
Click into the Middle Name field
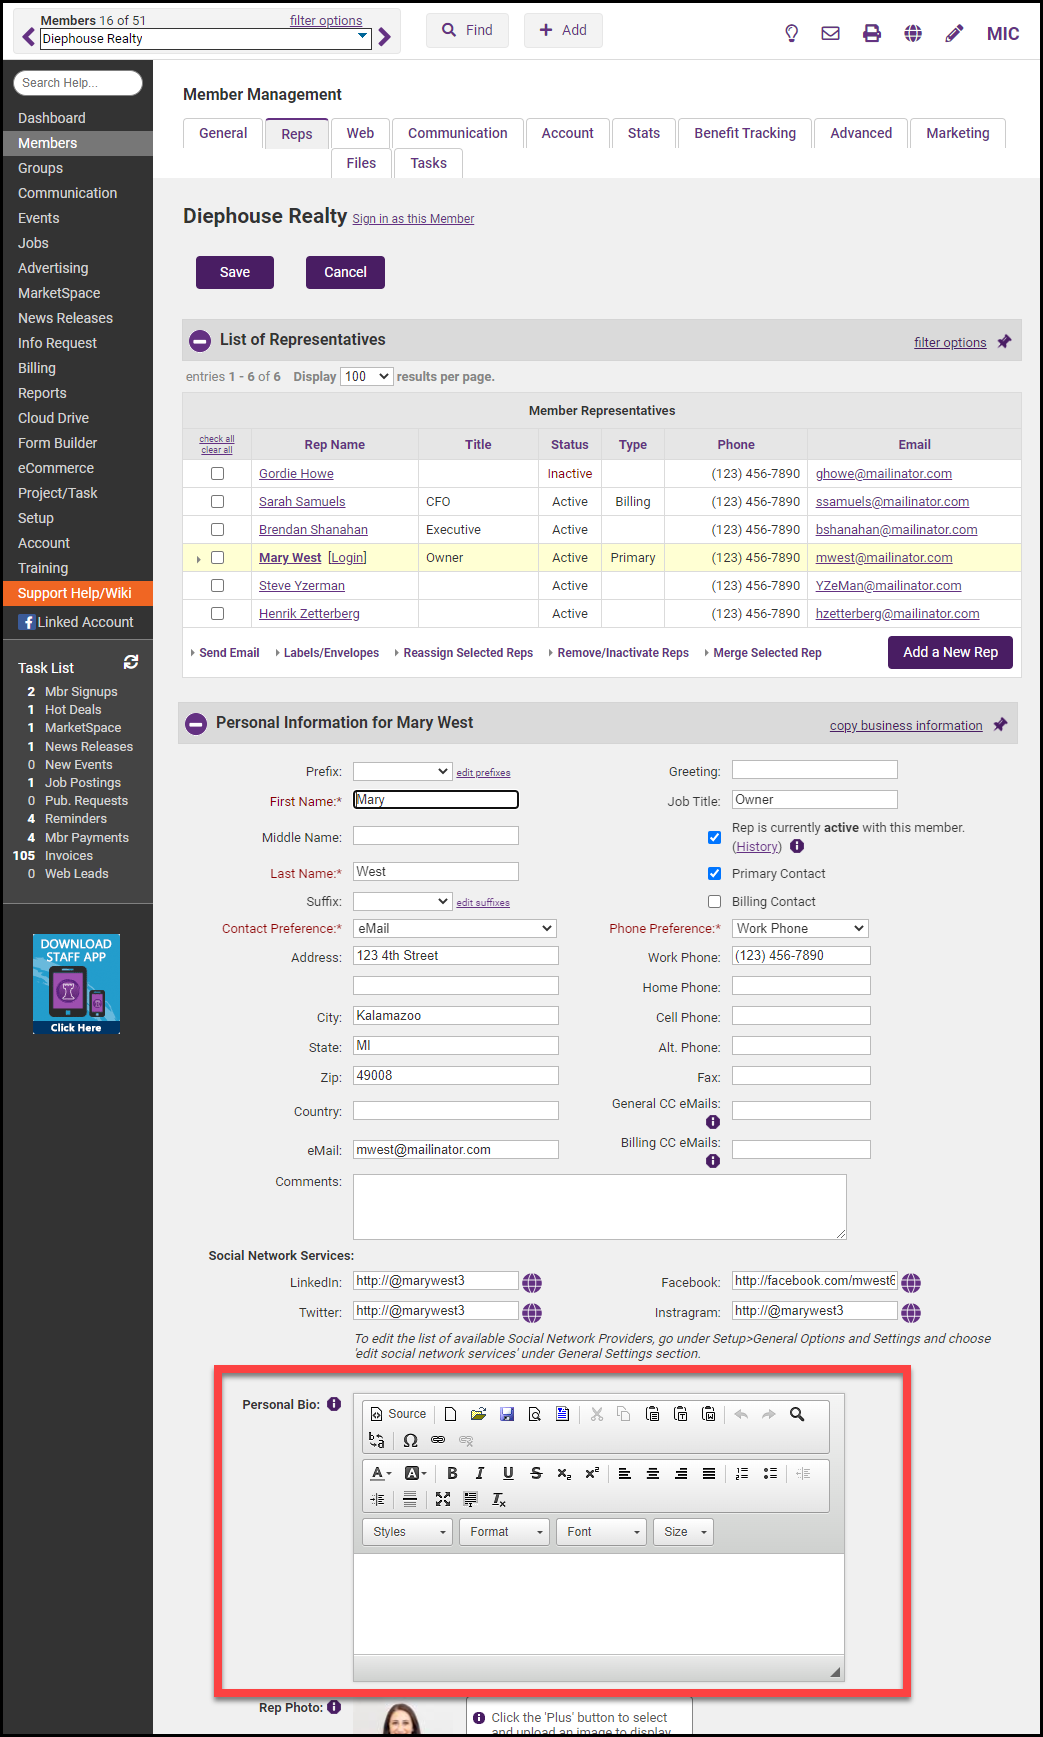point(436,836)
